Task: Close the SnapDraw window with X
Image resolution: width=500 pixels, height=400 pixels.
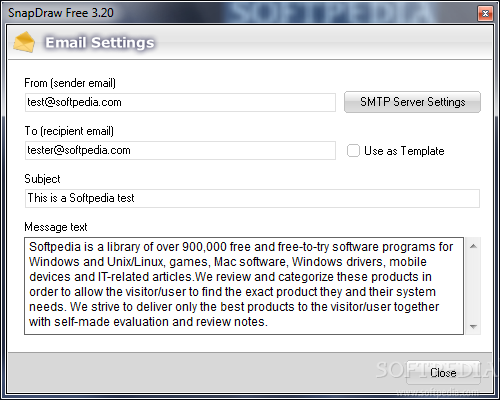Action: coord(485,13)
